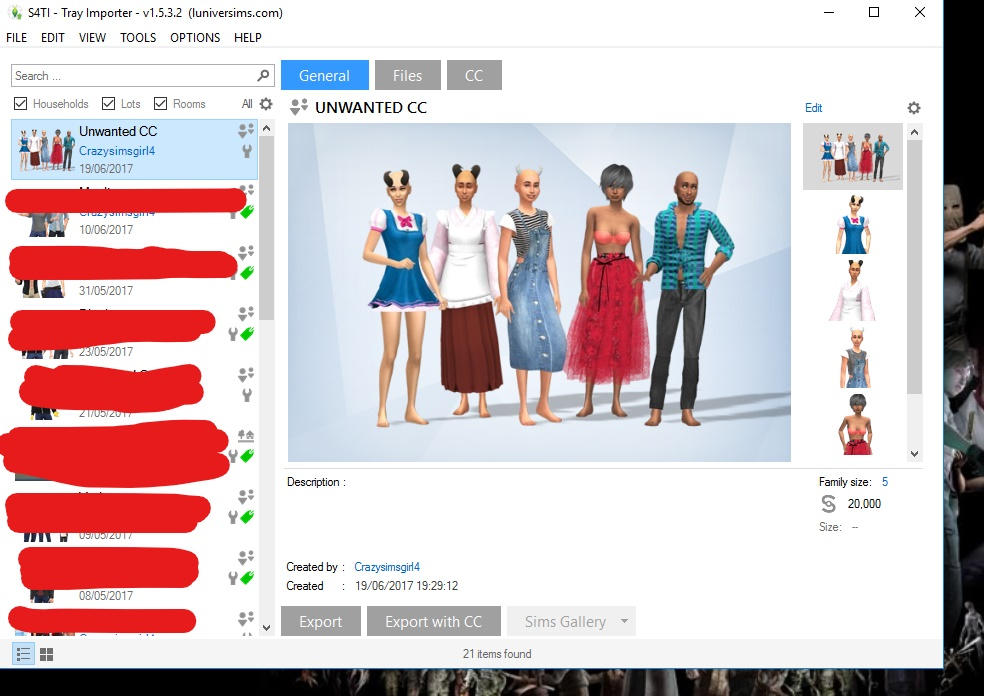Switch to the Files tab

(407, 75)
